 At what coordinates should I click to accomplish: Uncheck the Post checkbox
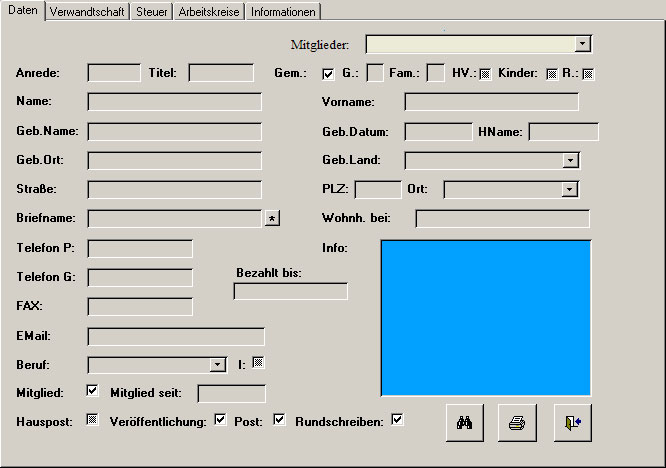point(279,420)
